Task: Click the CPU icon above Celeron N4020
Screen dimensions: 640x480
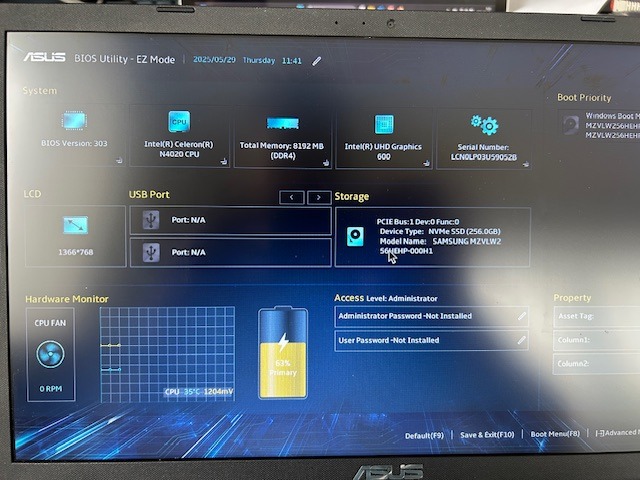Action: (179, 121)
